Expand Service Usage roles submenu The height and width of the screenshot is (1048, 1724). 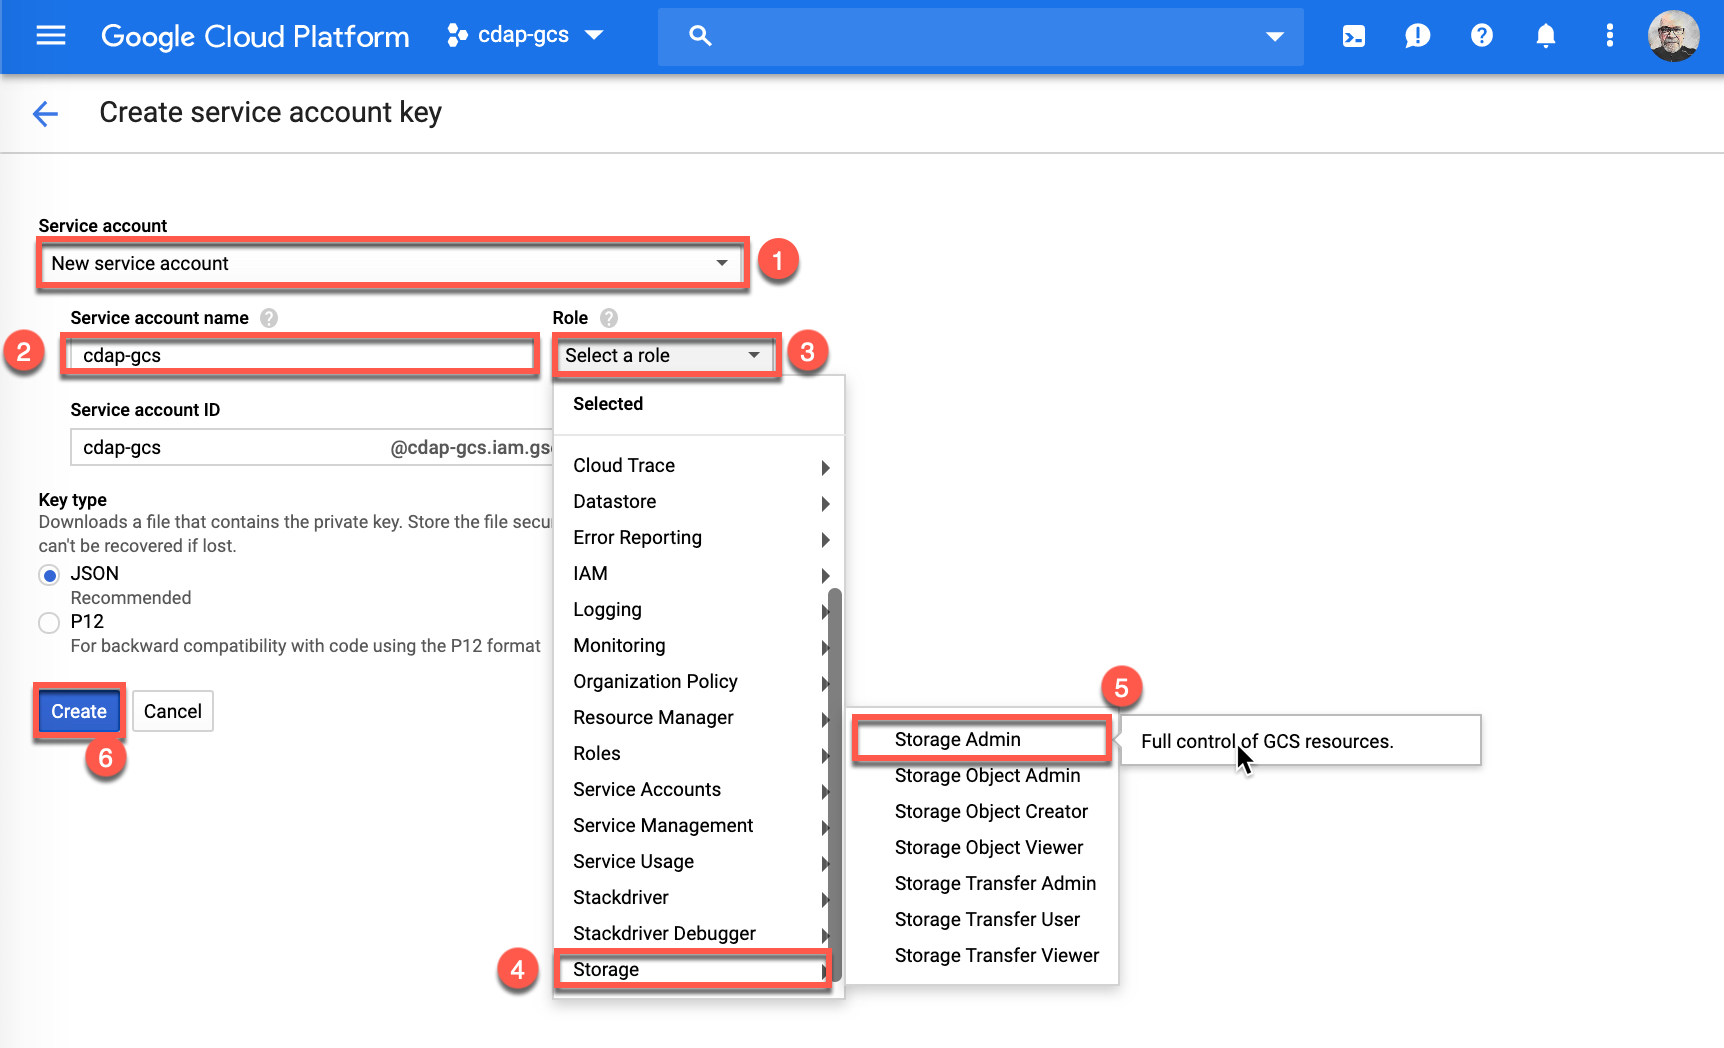[x=692, y=862]
